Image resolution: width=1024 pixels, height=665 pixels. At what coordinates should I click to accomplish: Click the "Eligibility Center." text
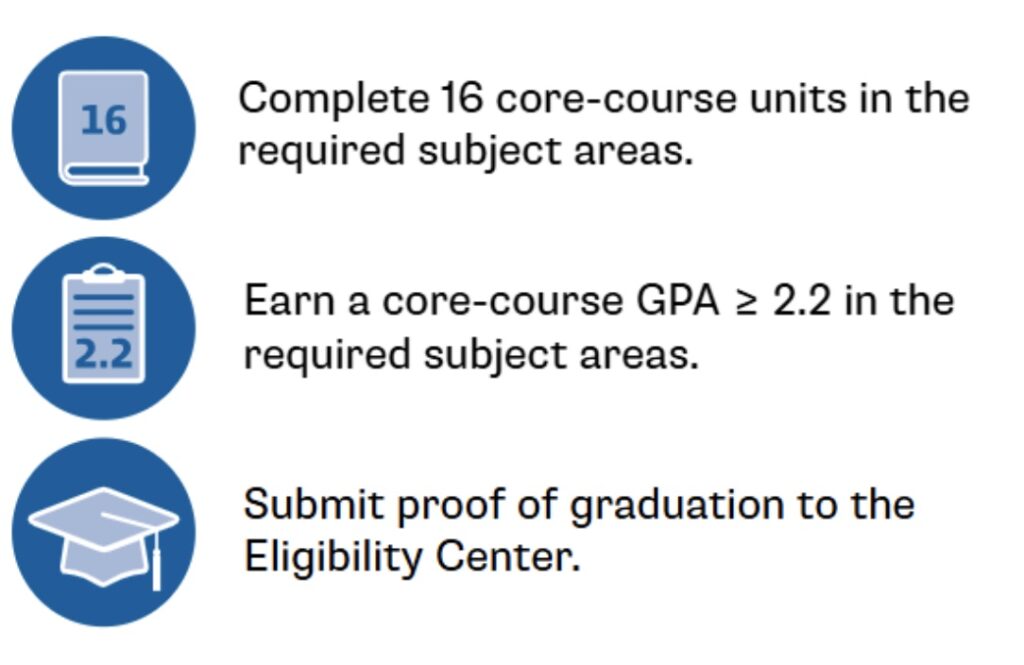(x=412, y=559)
